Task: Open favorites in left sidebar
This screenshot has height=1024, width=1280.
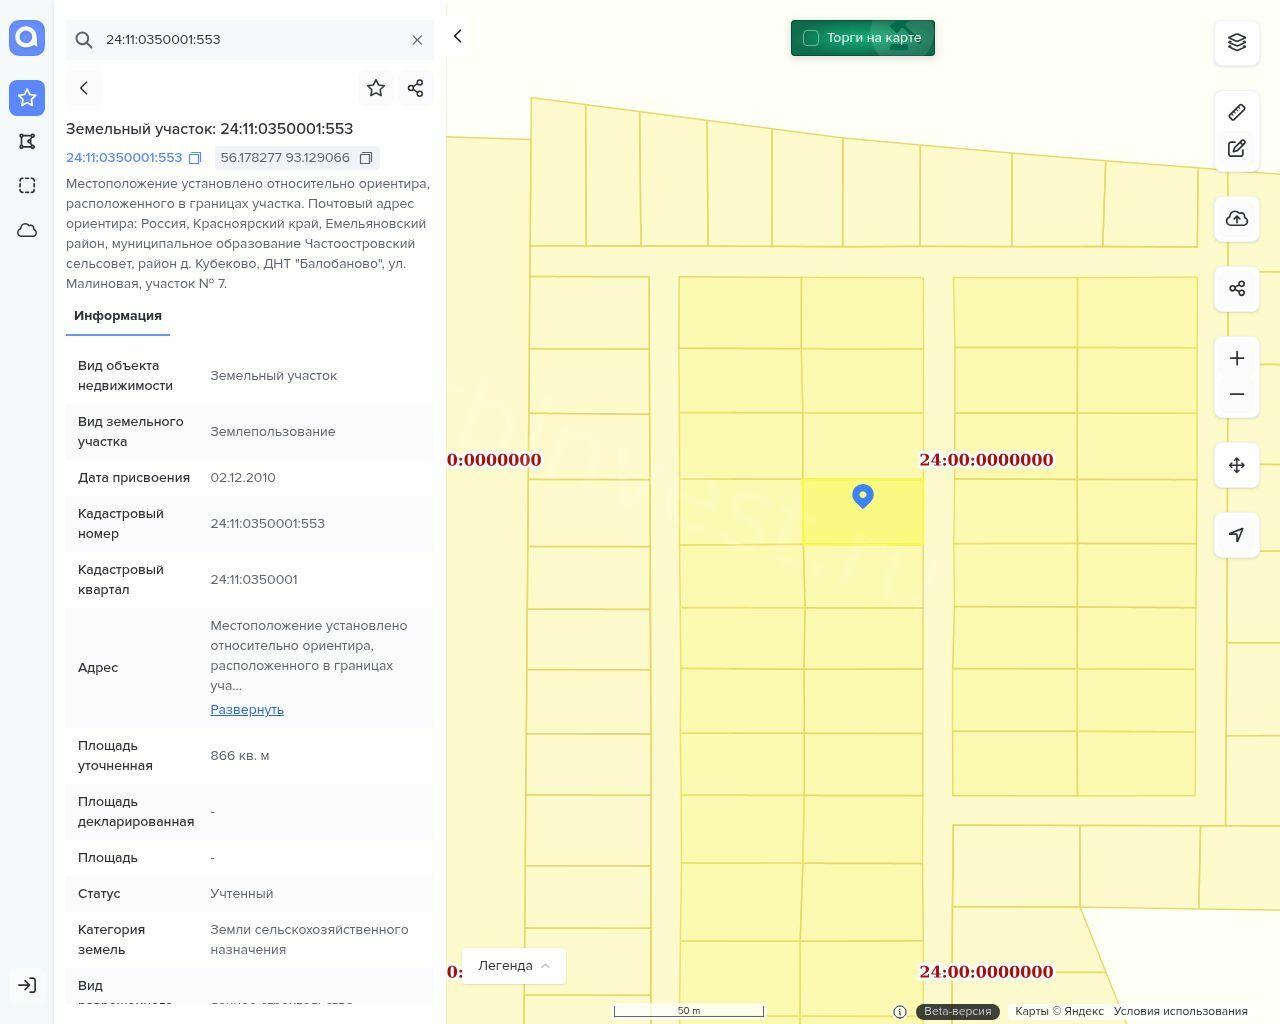Action: pyautogui.click(x=27, y=97)
